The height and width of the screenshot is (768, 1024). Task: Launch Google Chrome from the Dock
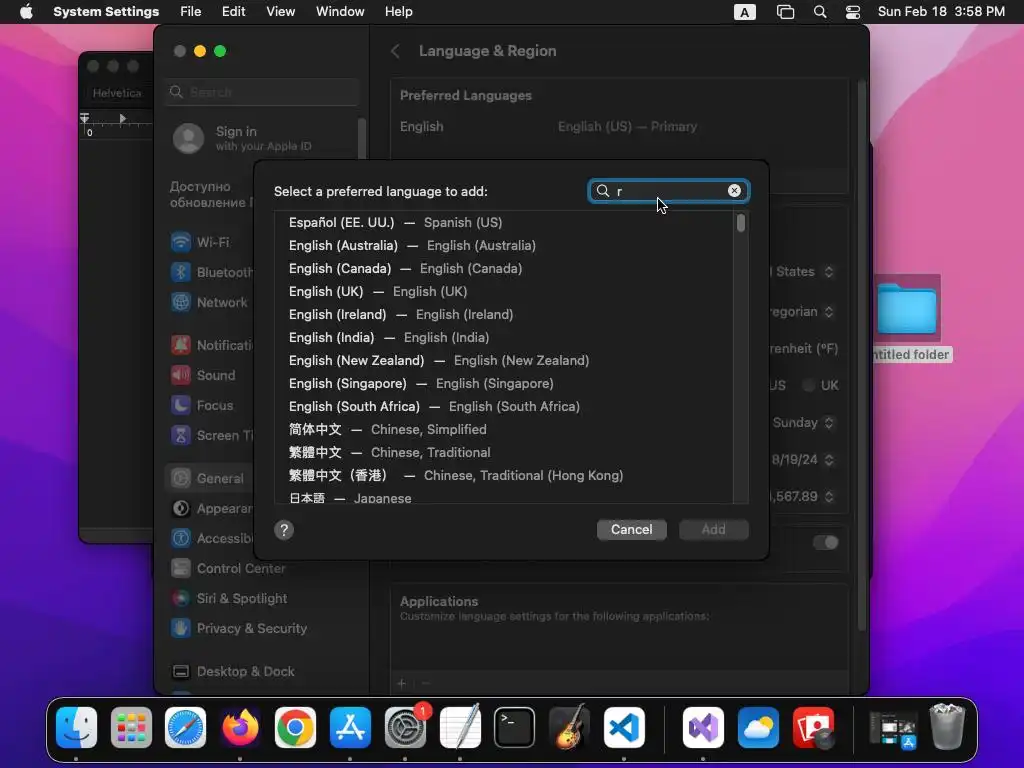295,727
